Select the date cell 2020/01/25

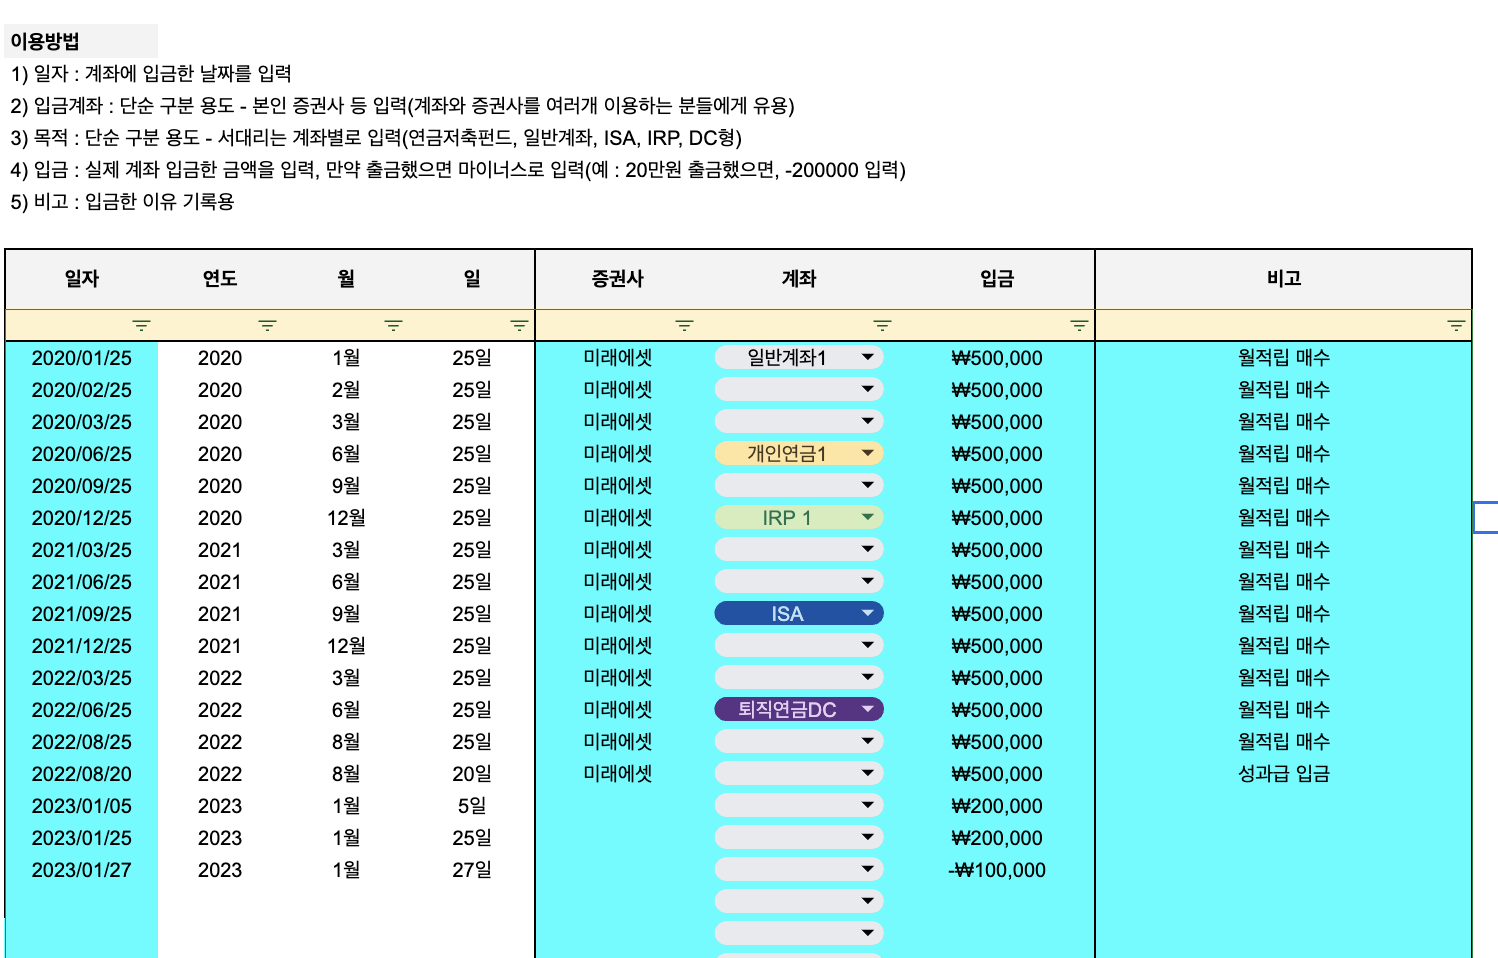82,358
